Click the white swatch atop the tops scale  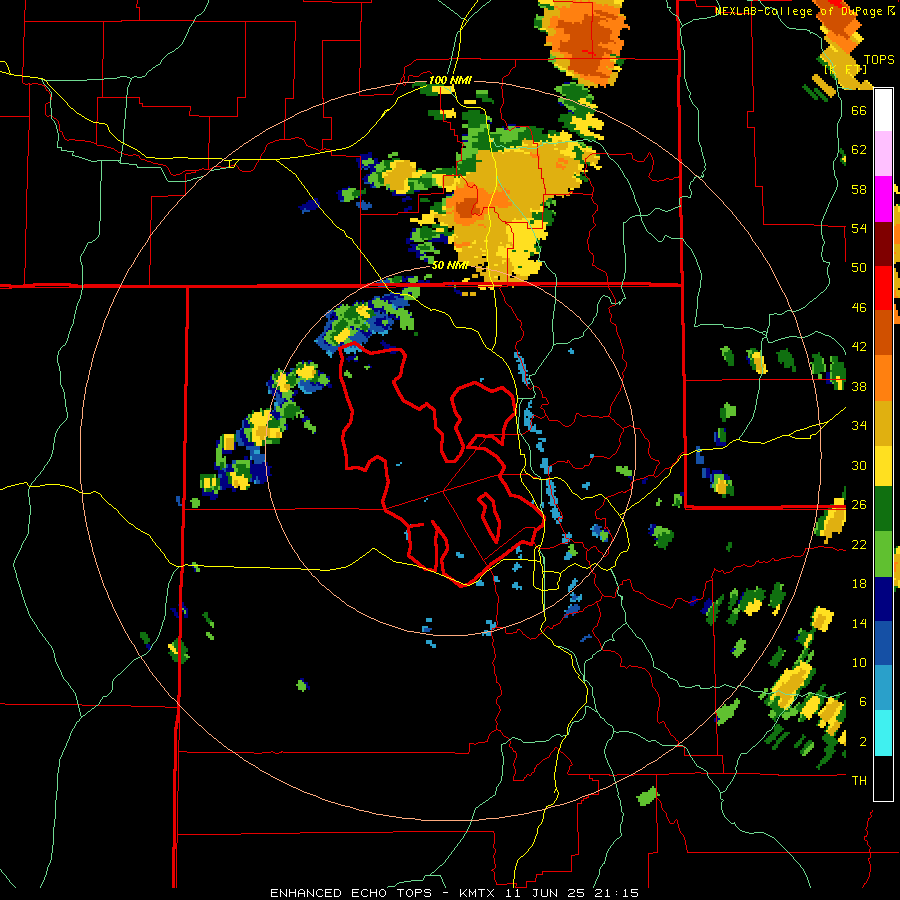click(x=883, y=110)
